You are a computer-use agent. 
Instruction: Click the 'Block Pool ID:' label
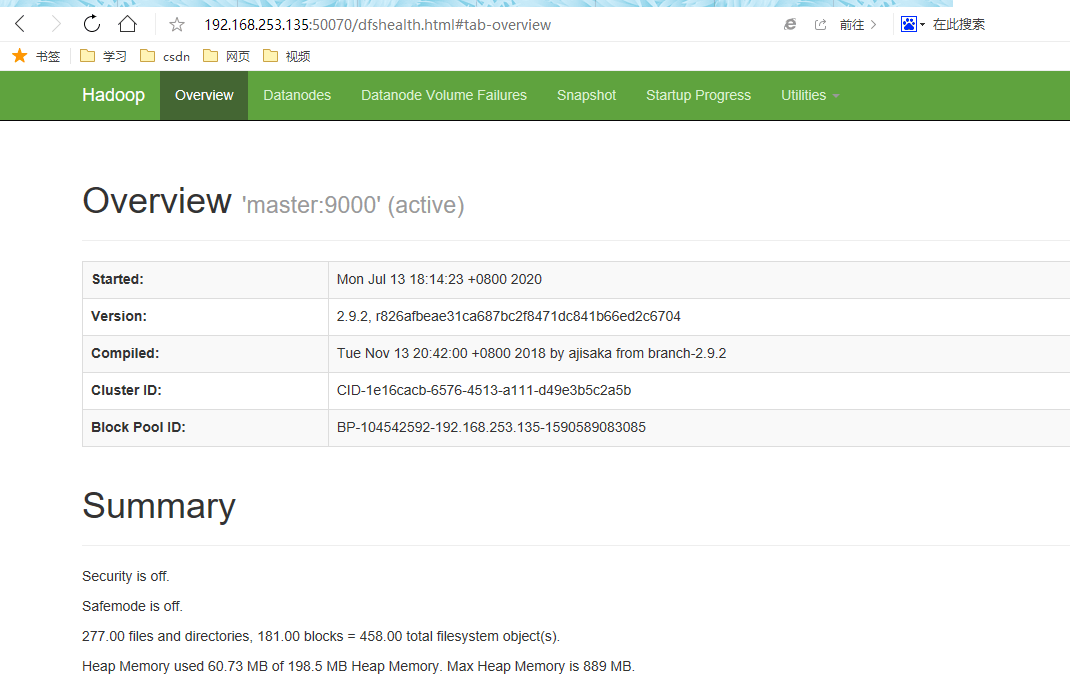coord(139,427)
